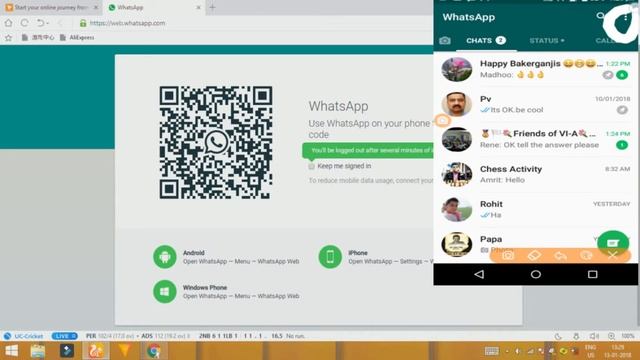Viewport: 640px width, 360px height.
Task: Open Google Chrome from the taskbar
Action: pos(153,351)
